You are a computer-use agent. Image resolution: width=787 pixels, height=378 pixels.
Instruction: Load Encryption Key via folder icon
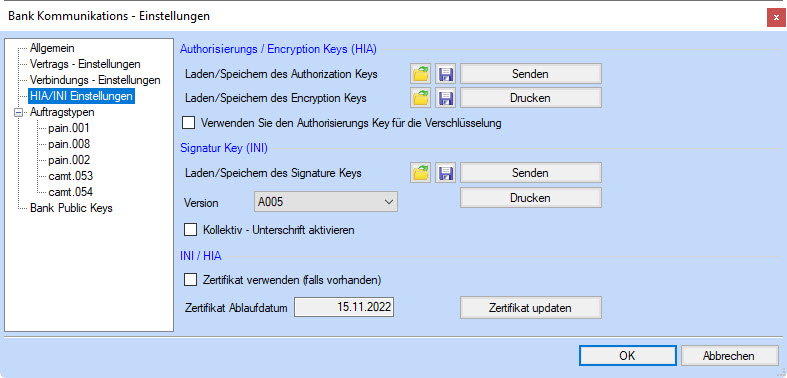(x=421, y=98)
